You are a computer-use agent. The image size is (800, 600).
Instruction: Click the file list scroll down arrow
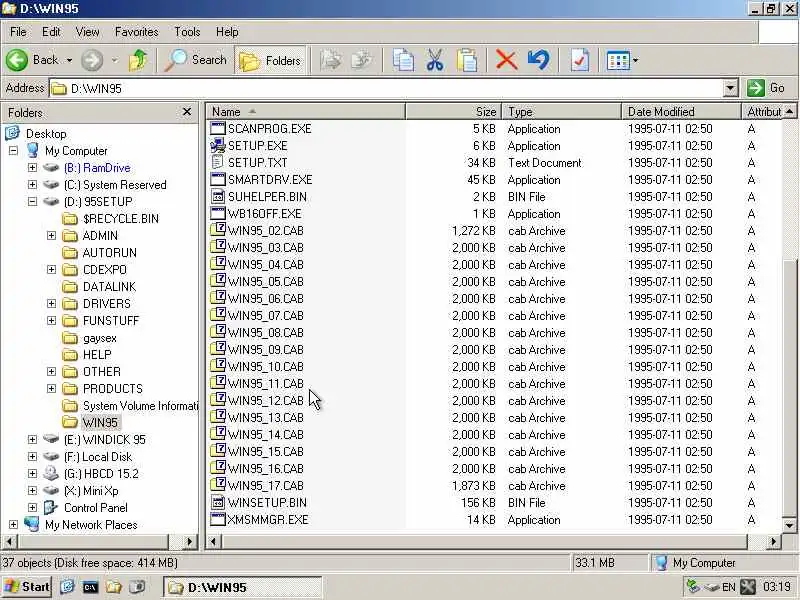pyautogui.click(x=789, y=525)
